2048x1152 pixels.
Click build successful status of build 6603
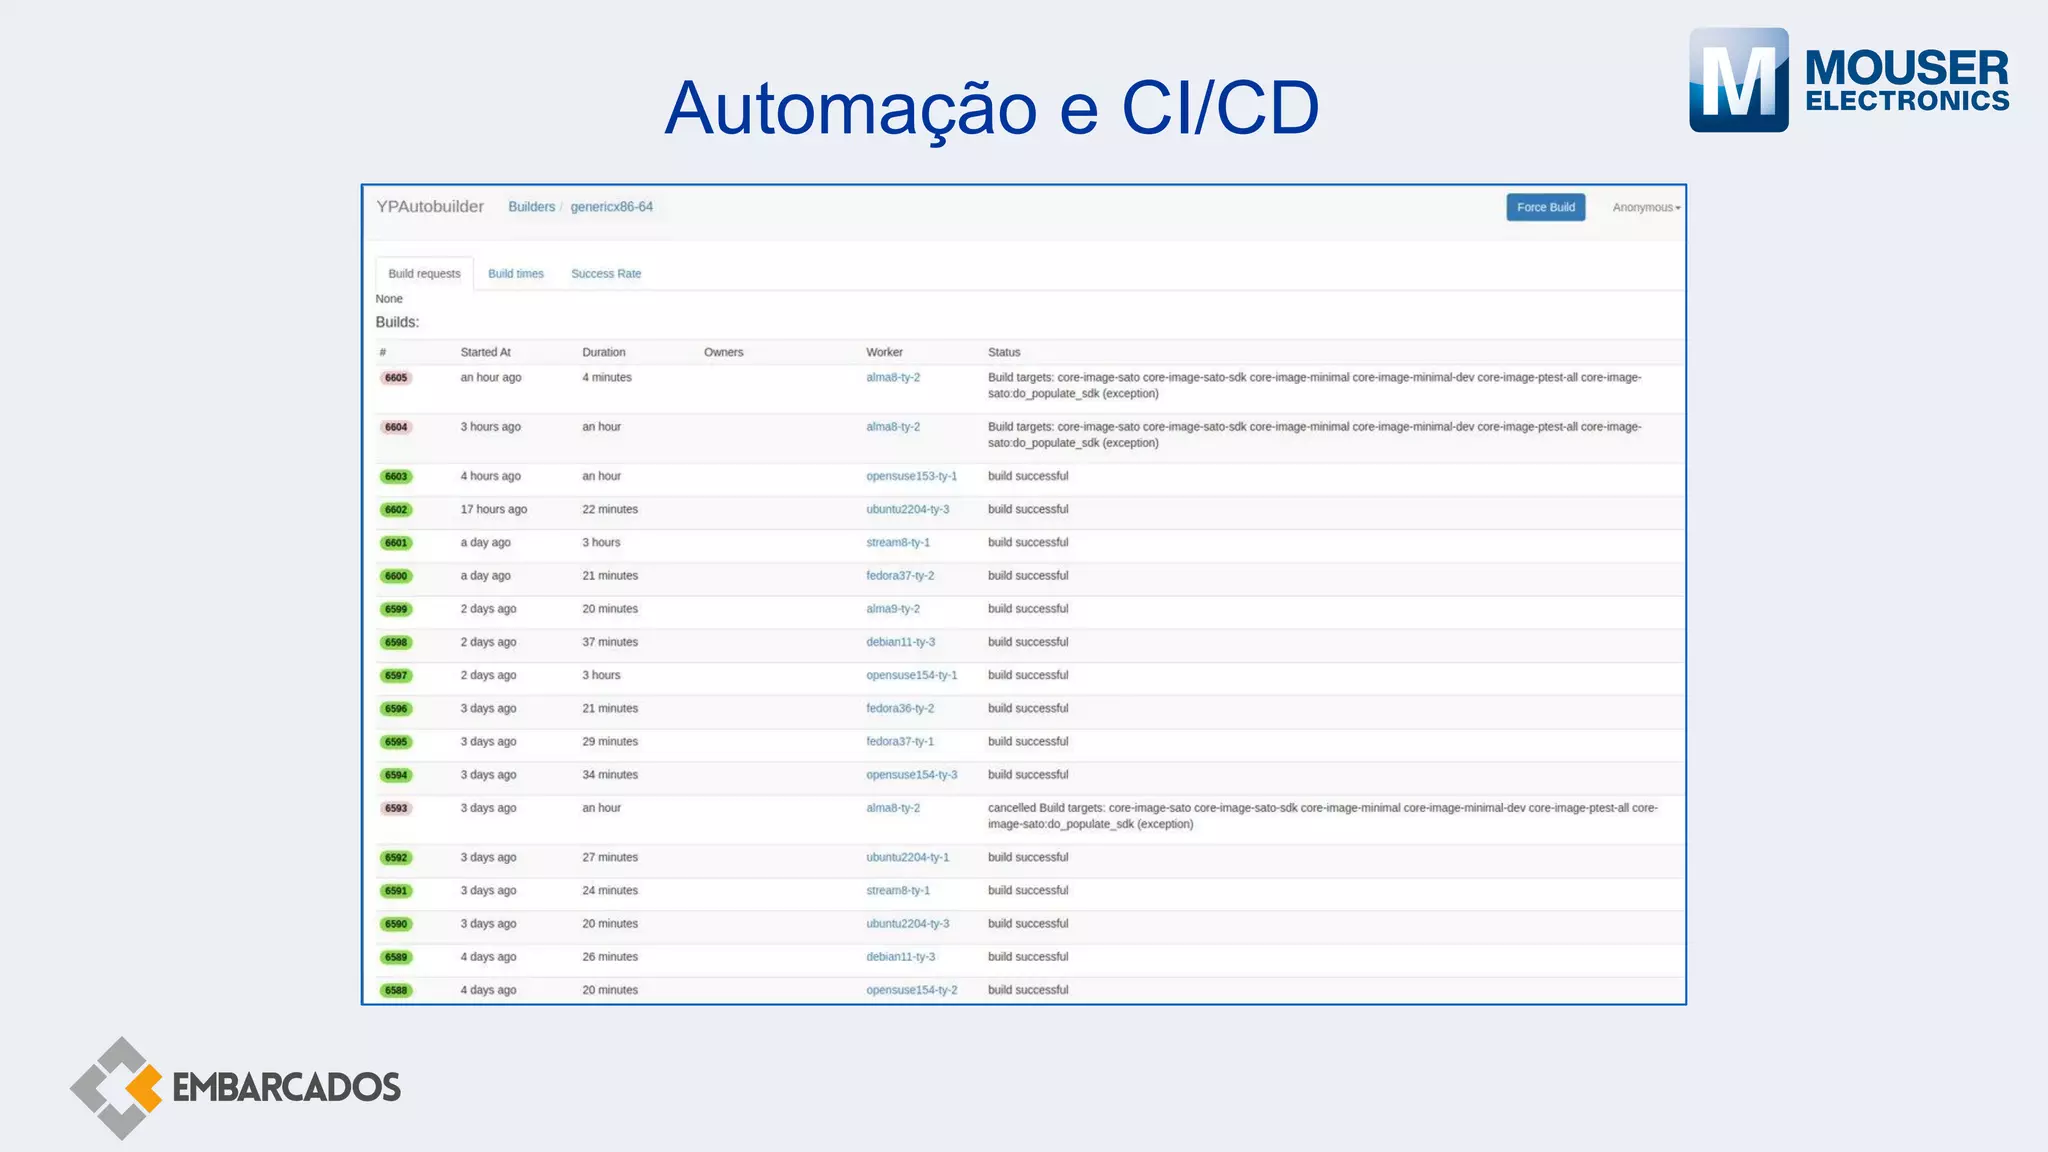[1028, 476]
